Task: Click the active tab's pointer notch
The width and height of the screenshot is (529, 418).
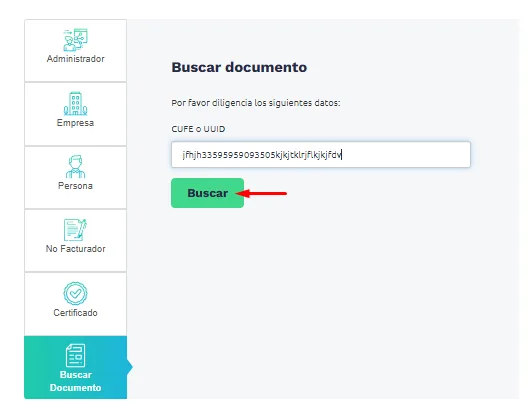Action: tap(130, 367)
